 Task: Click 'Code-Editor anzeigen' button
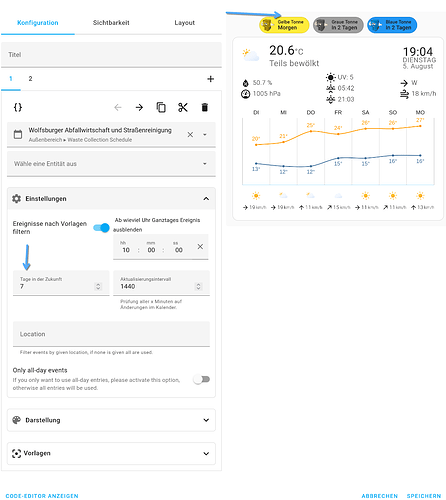[42, 496]
